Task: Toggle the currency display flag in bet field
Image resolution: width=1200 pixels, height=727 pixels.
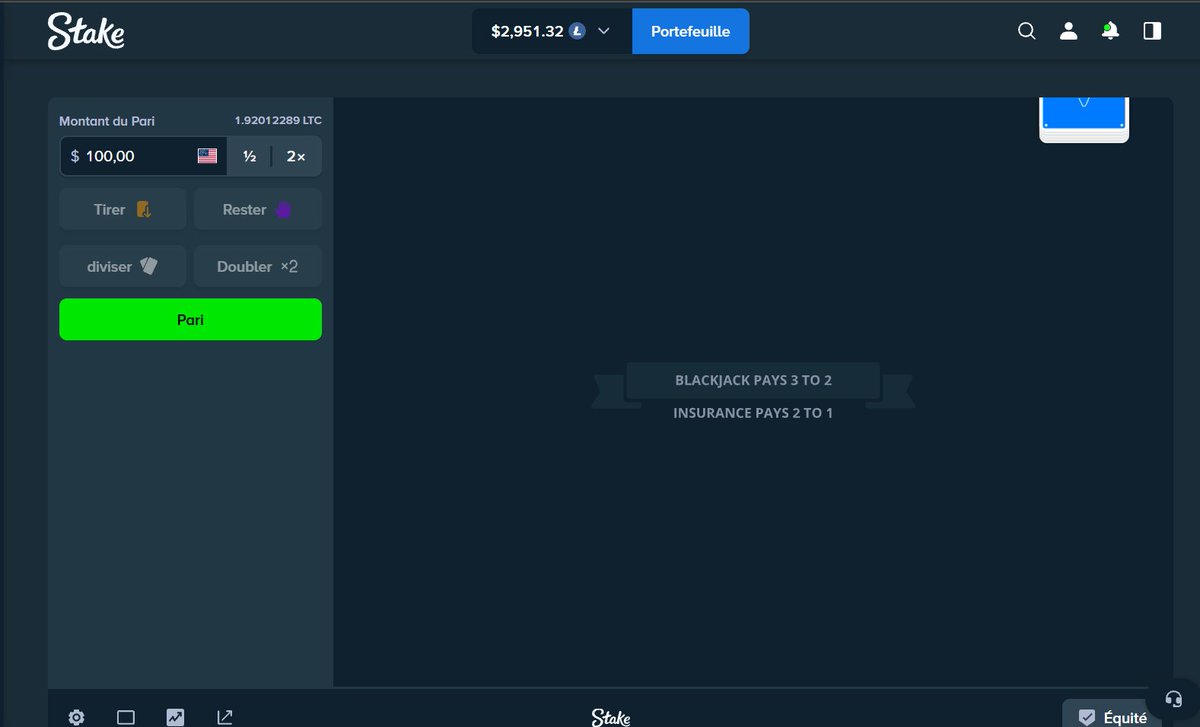Action: click(x=207, y=155)
